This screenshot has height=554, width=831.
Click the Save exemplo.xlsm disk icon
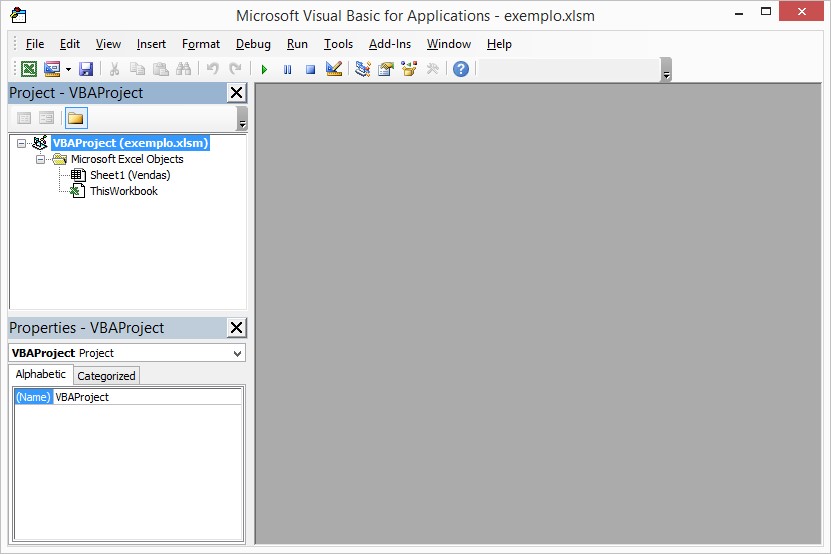click(x=86, y=69)
